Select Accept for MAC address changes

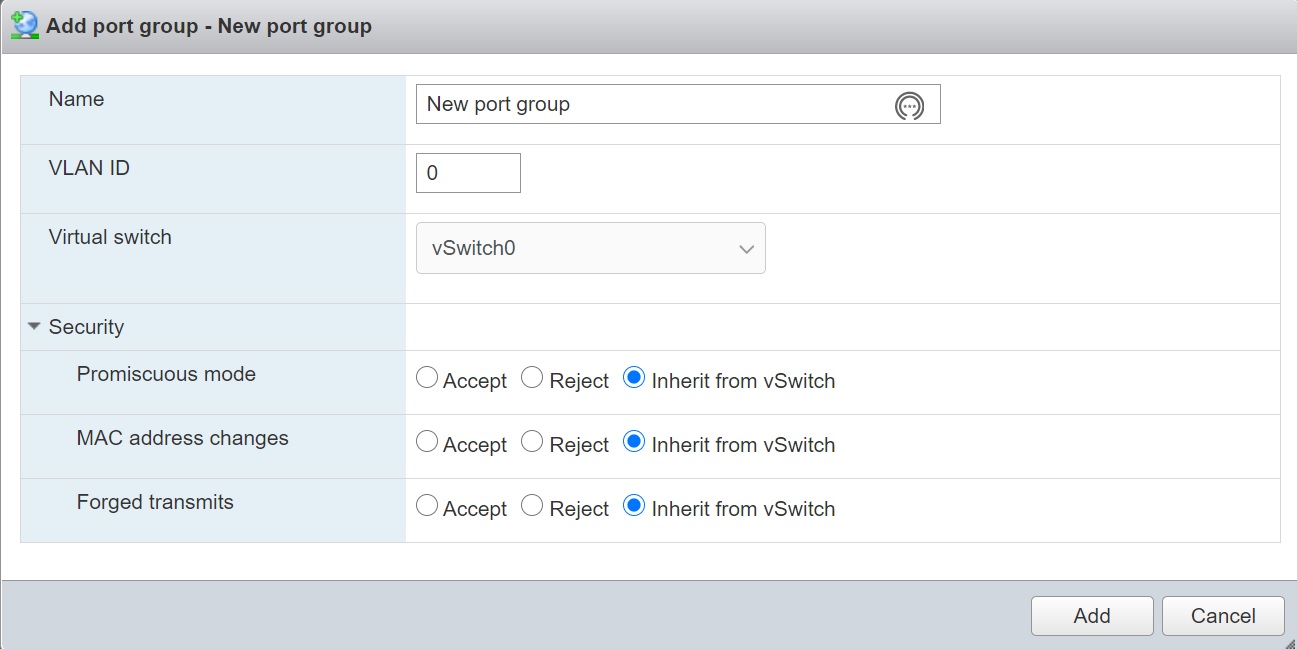click(x=427, y=442)
